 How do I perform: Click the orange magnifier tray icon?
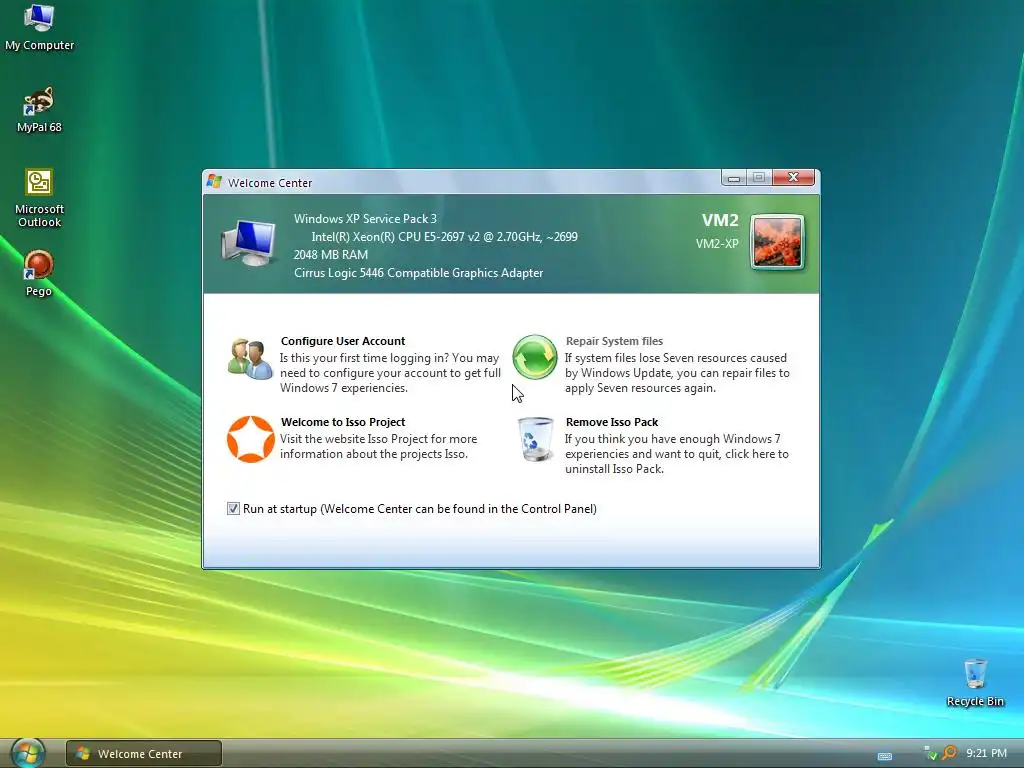[x=949, y=753]
